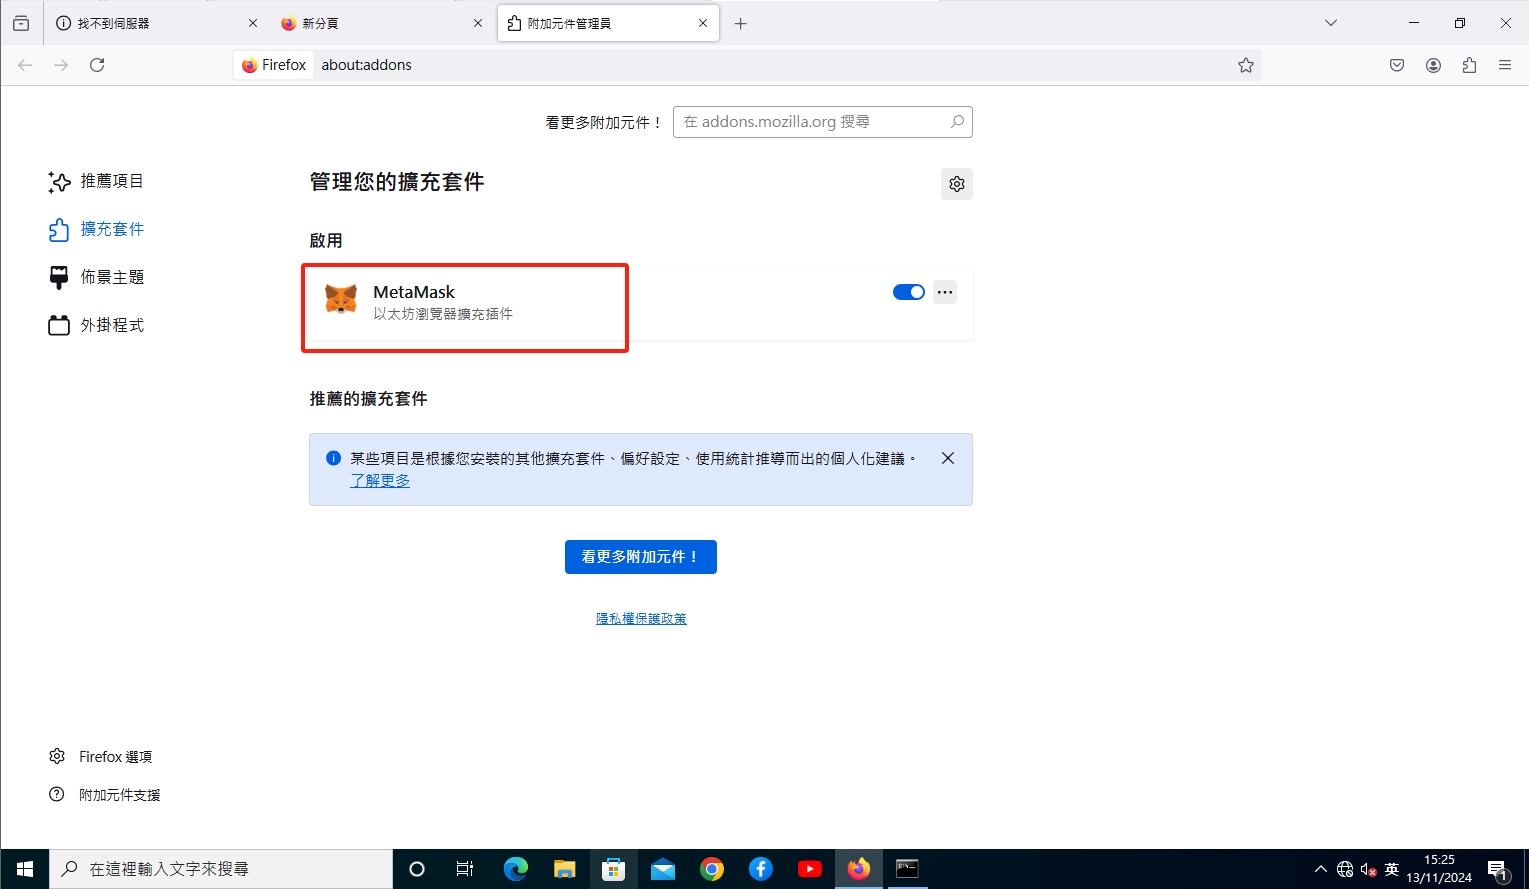This screenshot has height=889, width=1529.
Task: Open the 了解更多 link
Action: coord(380,481)
